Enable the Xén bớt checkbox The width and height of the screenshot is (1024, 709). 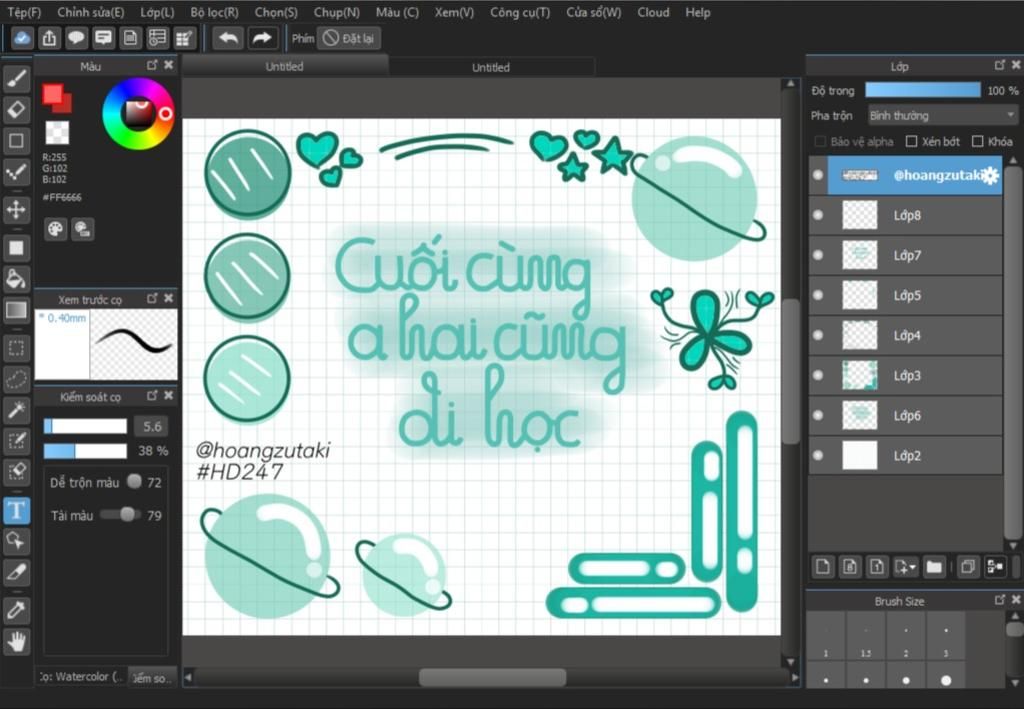[911, 142]
